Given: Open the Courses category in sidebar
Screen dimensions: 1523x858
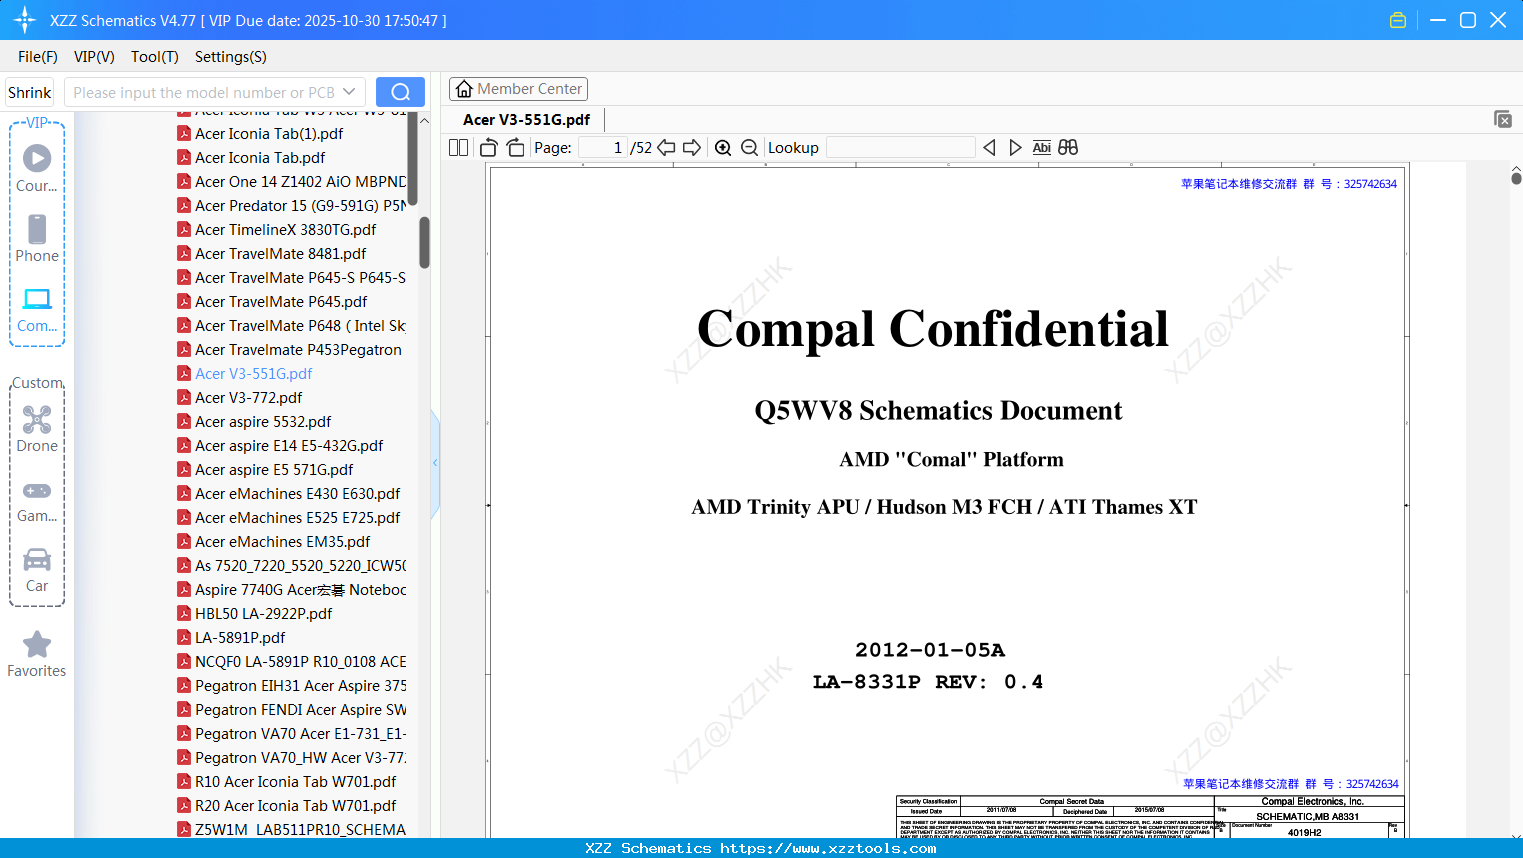Looking at the screenshot, I should click(37, 168).
